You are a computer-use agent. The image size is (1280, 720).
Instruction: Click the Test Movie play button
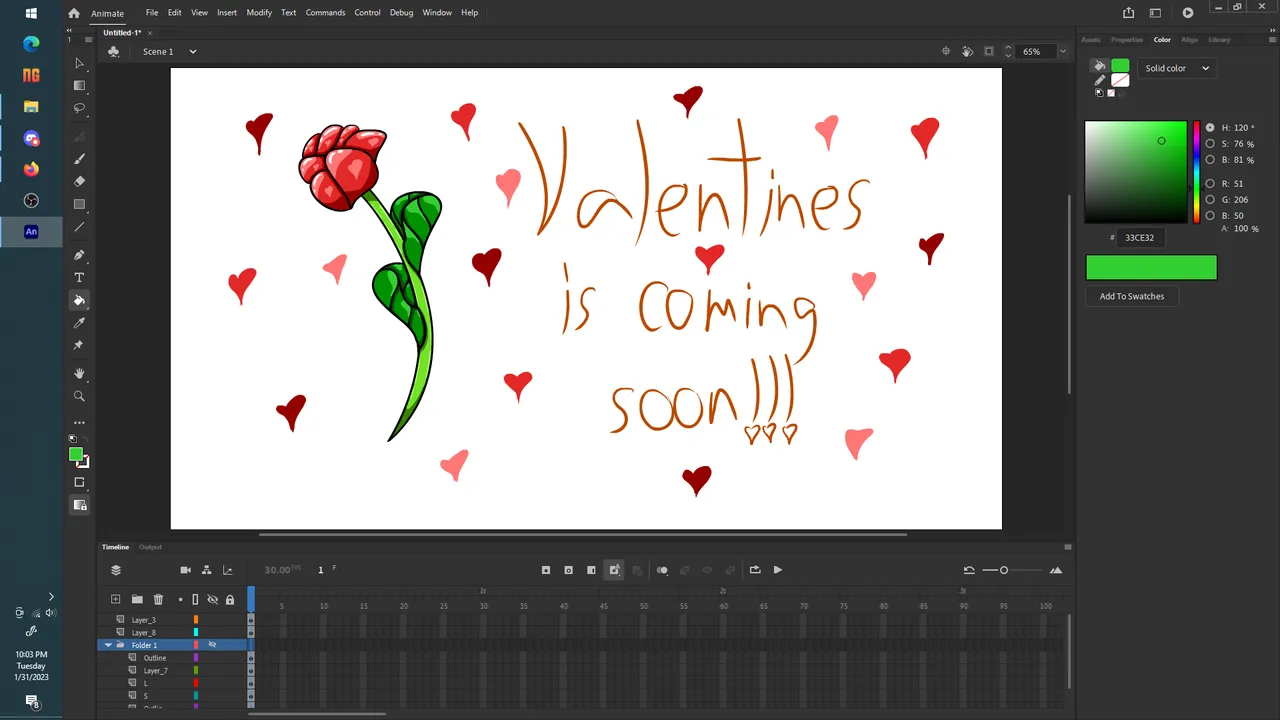pos(1188,13)
